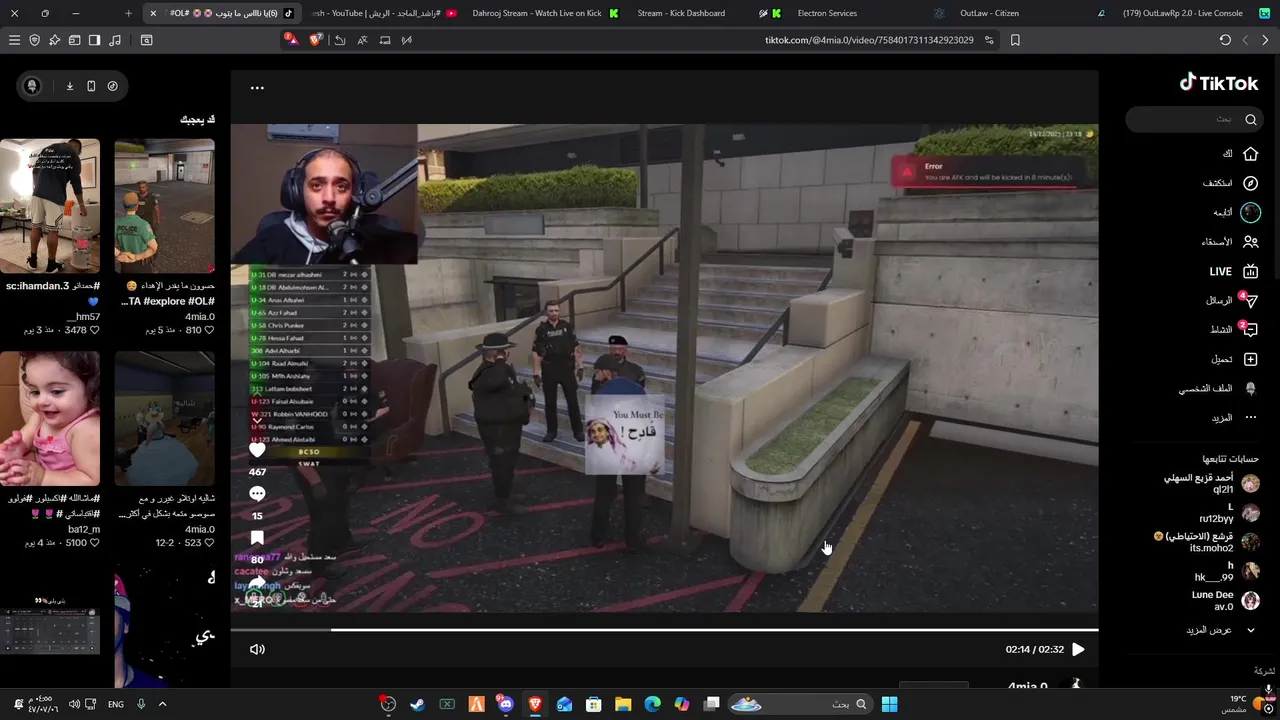
Task: Open suggested video with 523 likes
Action: point(164,418)
